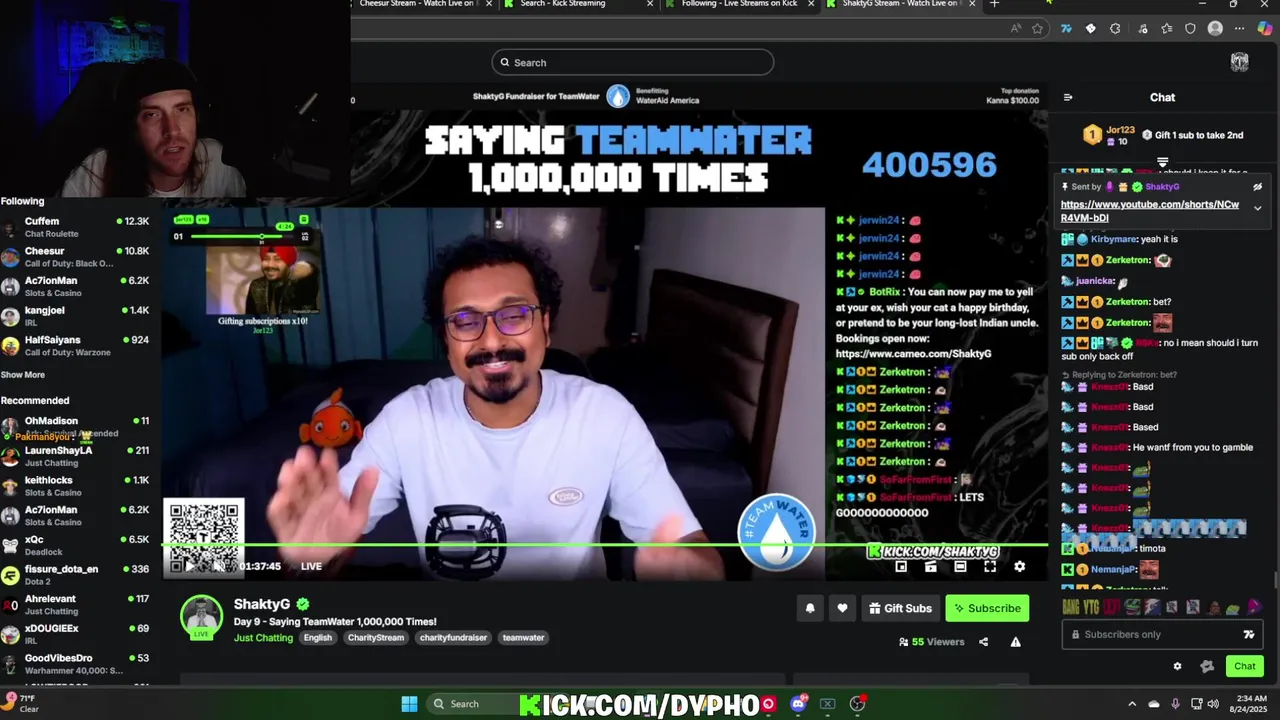Toggle the notification bell for ShaktyG
The height and width of the screenshot is (720, 1280).
pyautogui.click(x=810, y=608)
